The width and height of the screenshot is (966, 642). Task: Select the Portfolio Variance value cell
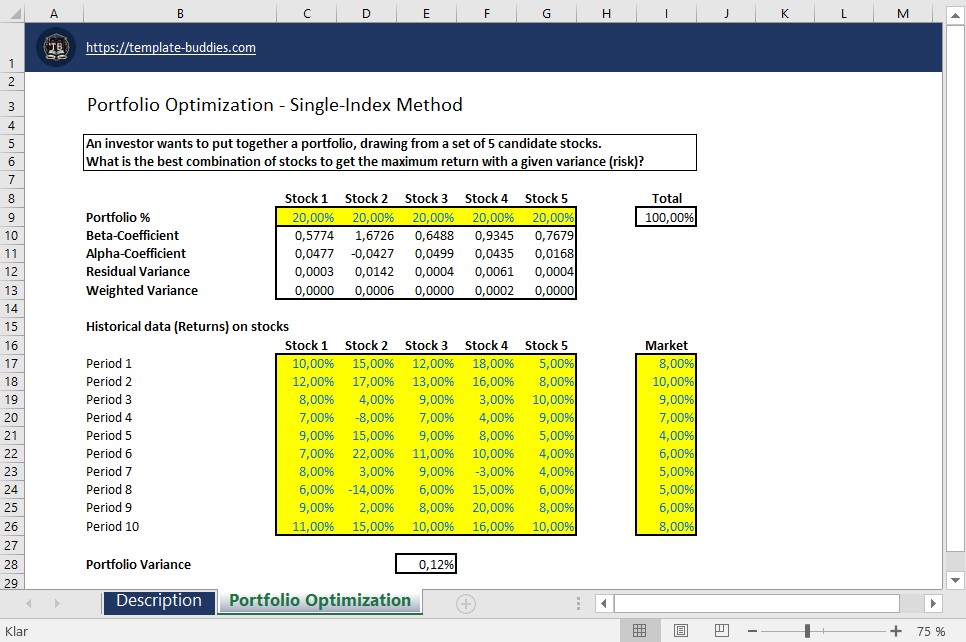pyautogui.click(x=426, y=563)
